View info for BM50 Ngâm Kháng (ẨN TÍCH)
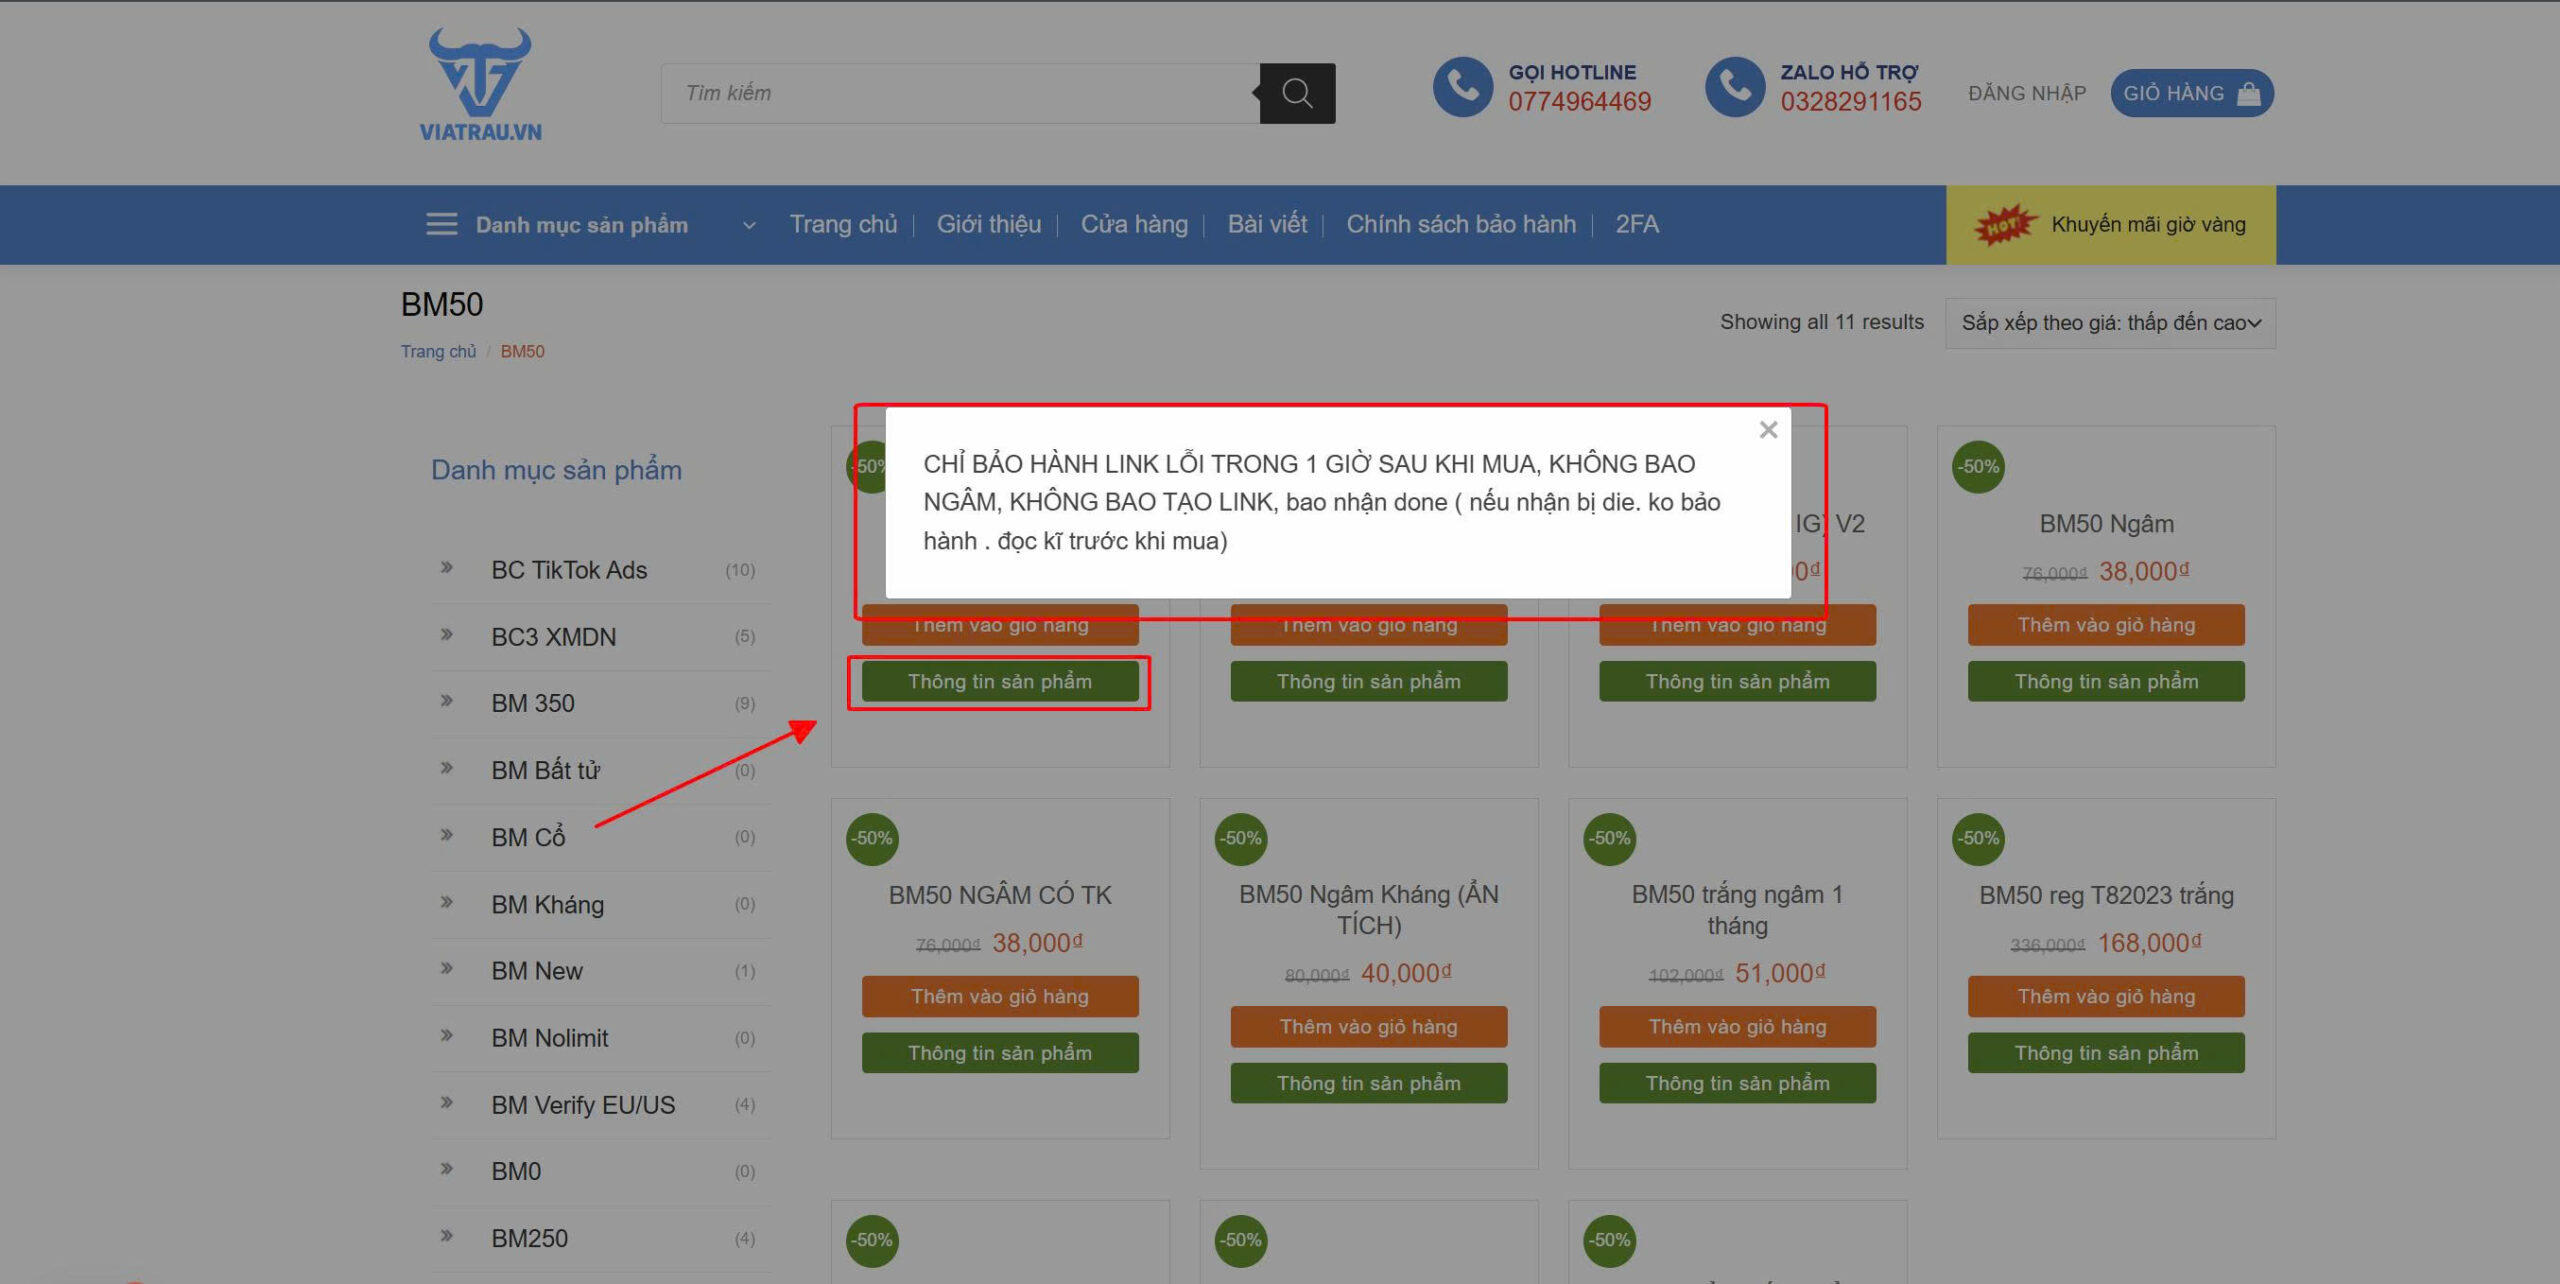The width and height of the screenshot is (2560, 1284). (1368, 1083)
